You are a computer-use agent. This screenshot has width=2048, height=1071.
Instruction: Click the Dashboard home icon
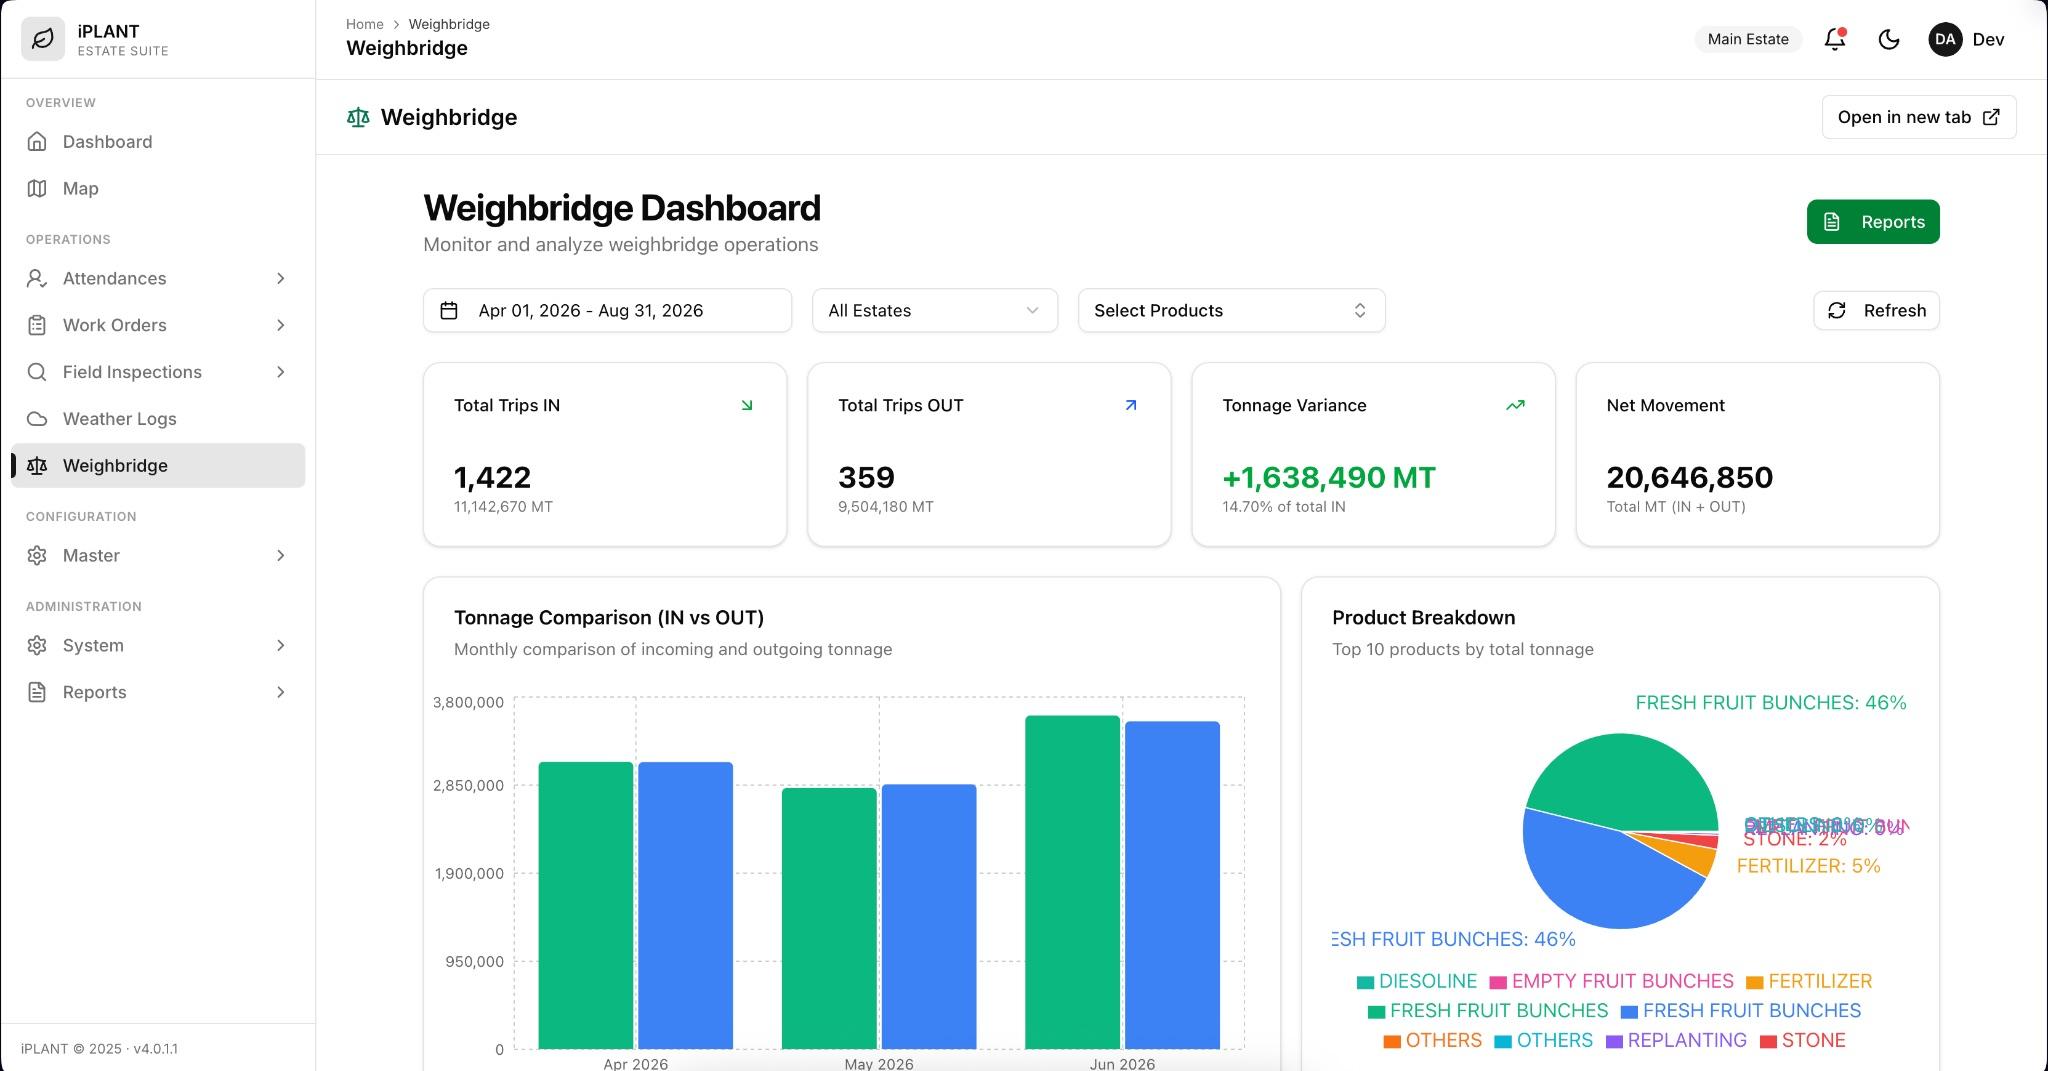pos(37,142)
